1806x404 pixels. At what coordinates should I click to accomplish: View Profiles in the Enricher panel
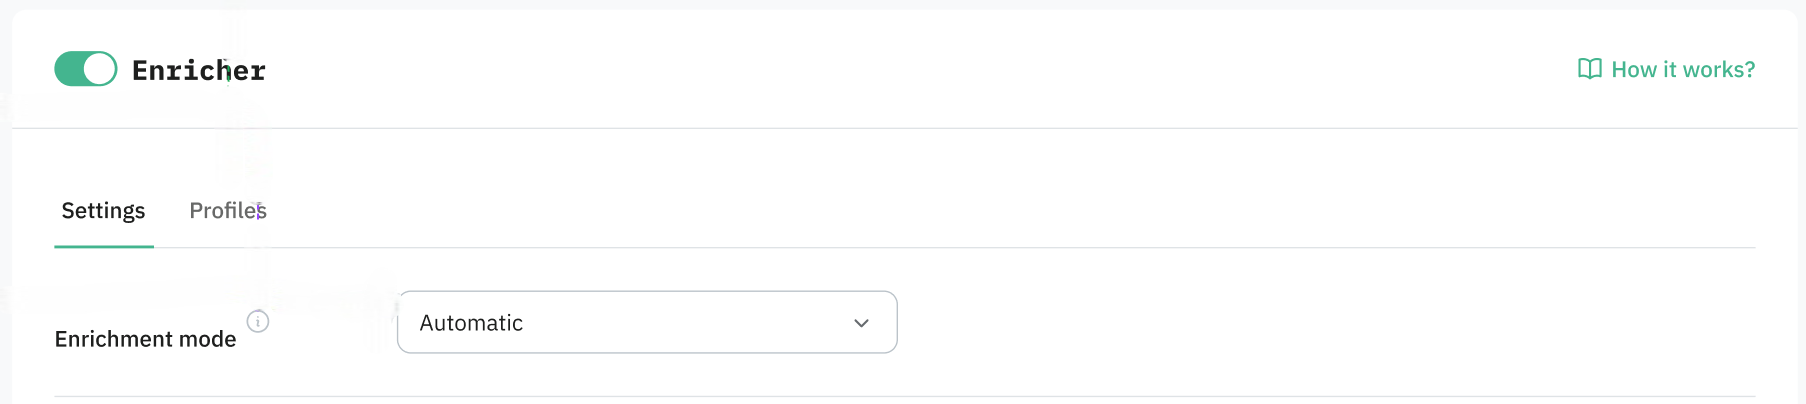228,211
